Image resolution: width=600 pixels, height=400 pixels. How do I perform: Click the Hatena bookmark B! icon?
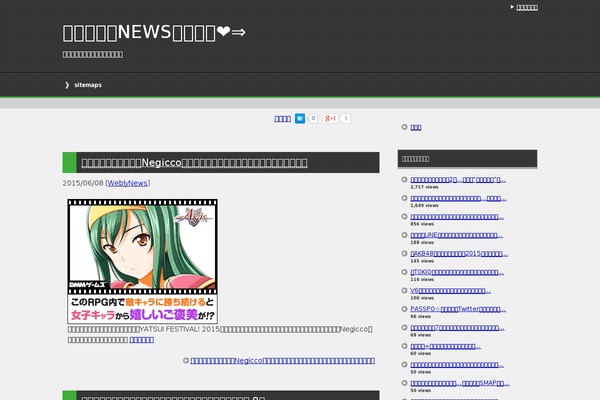[x=300, y=119]
